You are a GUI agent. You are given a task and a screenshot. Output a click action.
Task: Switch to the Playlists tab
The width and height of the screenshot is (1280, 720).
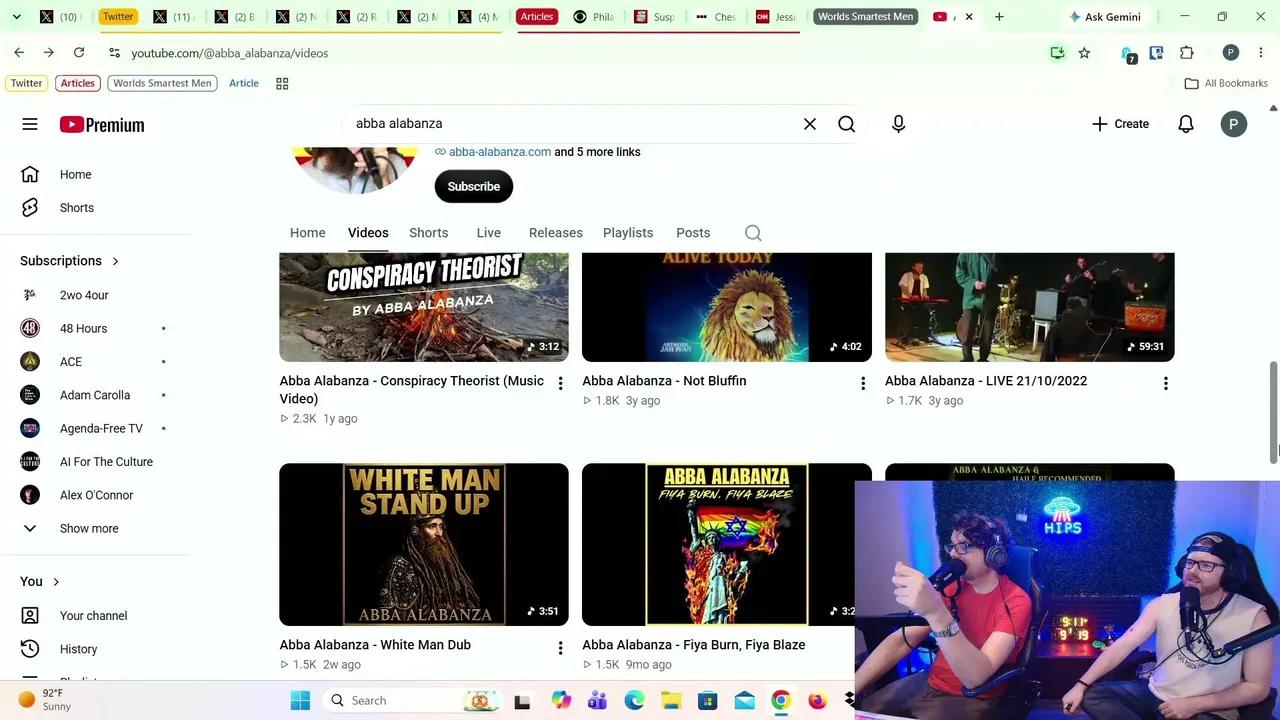628,233
